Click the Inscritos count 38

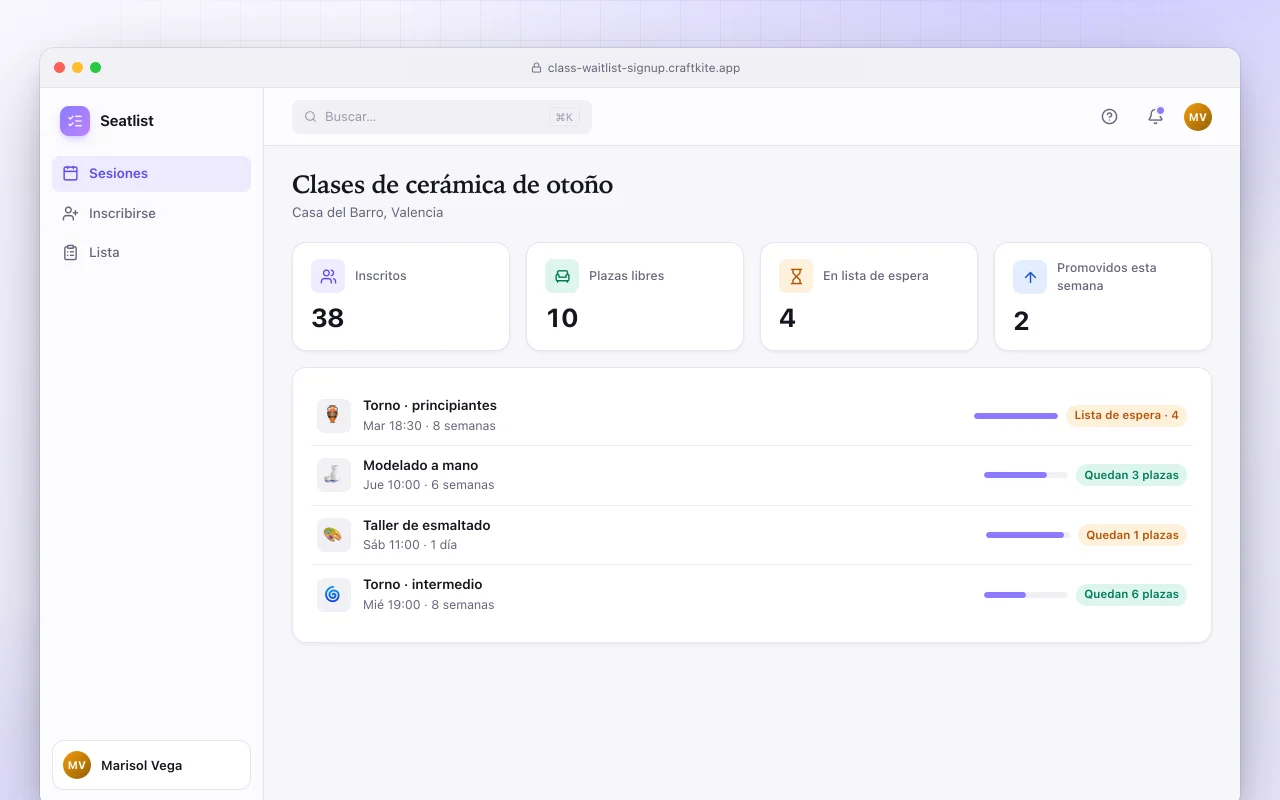point(328,318)
